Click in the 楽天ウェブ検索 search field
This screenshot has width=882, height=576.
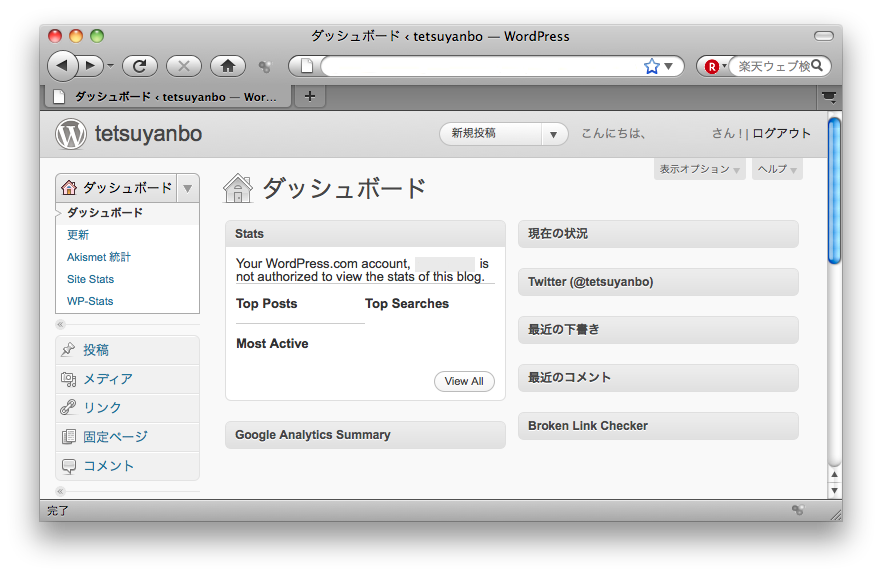tap(773, 66)
